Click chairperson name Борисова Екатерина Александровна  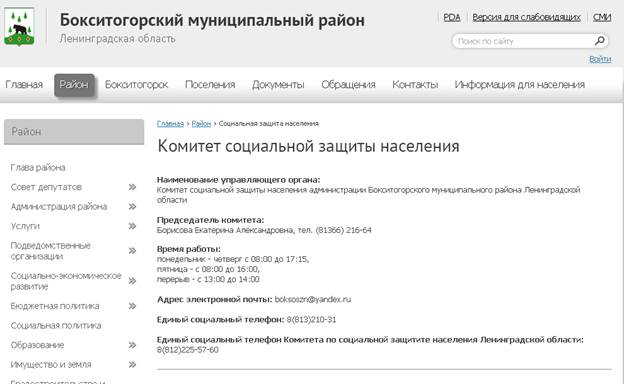[226, 230]
